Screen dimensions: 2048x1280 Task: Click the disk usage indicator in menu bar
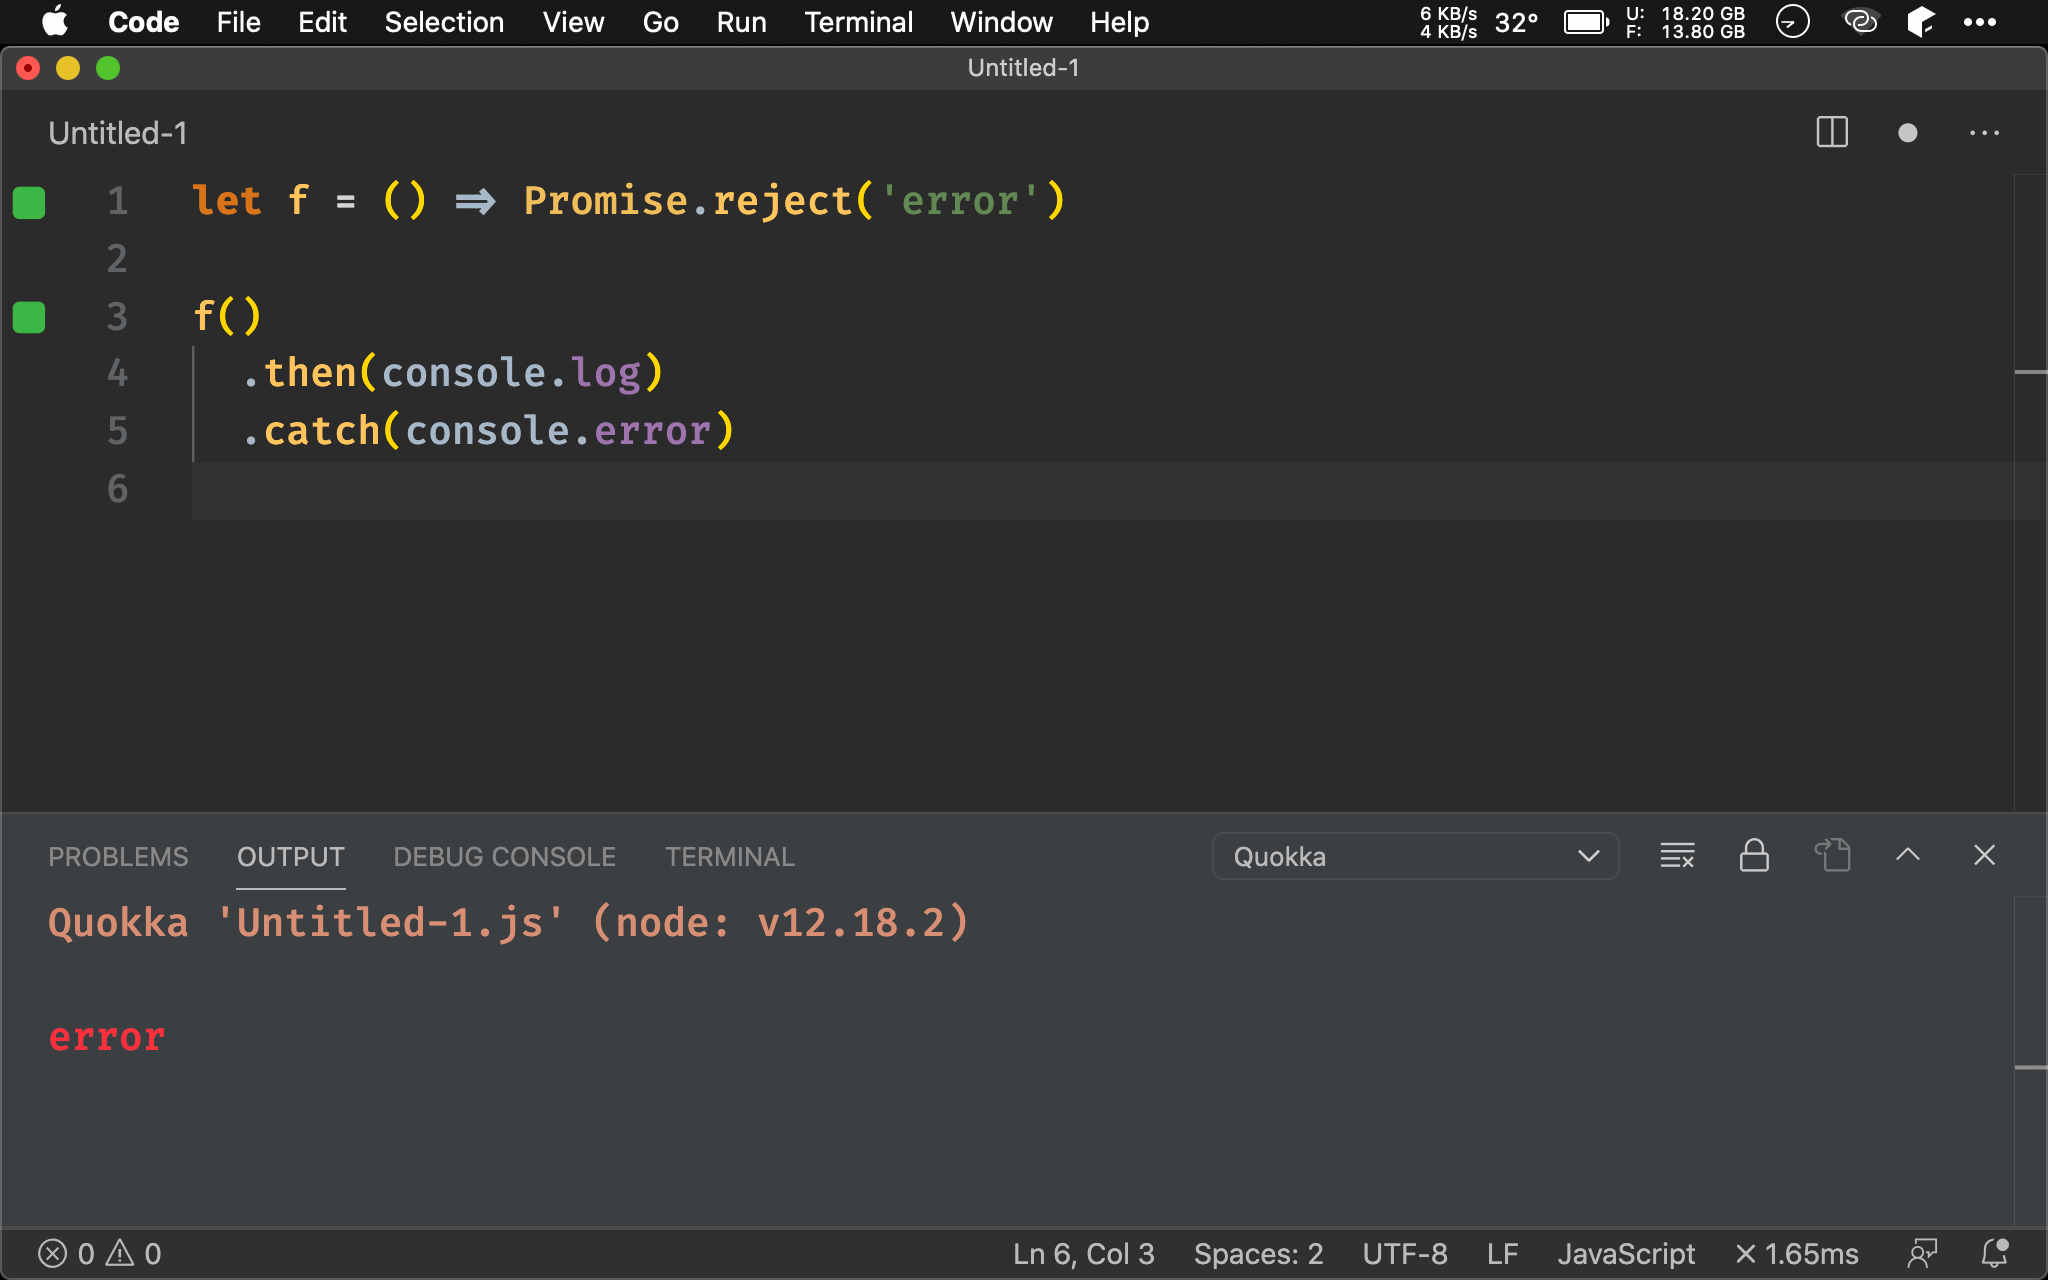coord(1685,22)
